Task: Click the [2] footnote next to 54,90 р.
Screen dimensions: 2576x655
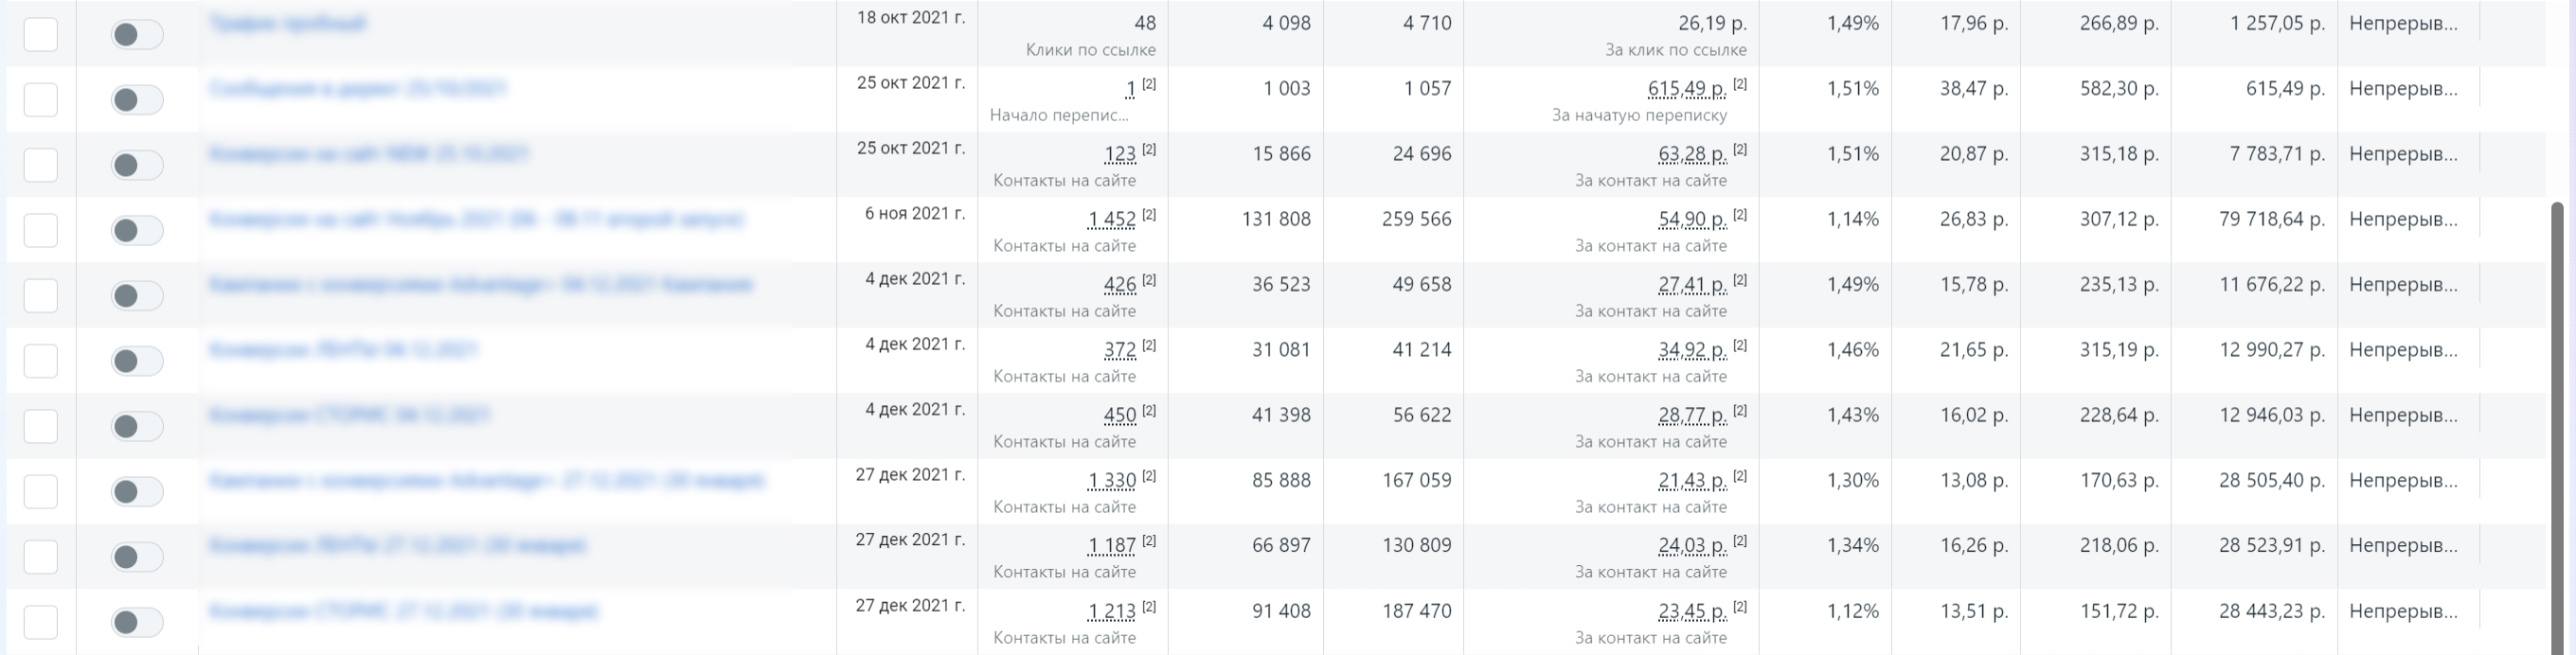Action: [1740, 214]
